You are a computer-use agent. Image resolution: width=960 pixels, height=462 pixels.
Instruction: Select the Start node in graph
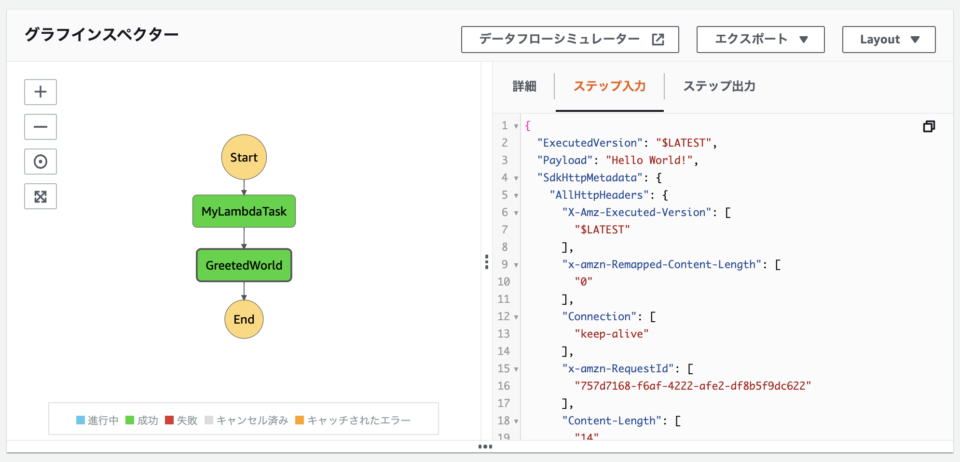244,157
